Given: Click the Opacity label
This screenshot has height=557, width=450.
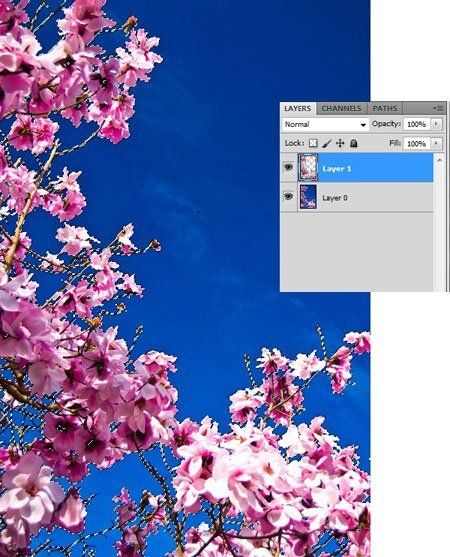Looking at the screenshot, I should [386, 124].
